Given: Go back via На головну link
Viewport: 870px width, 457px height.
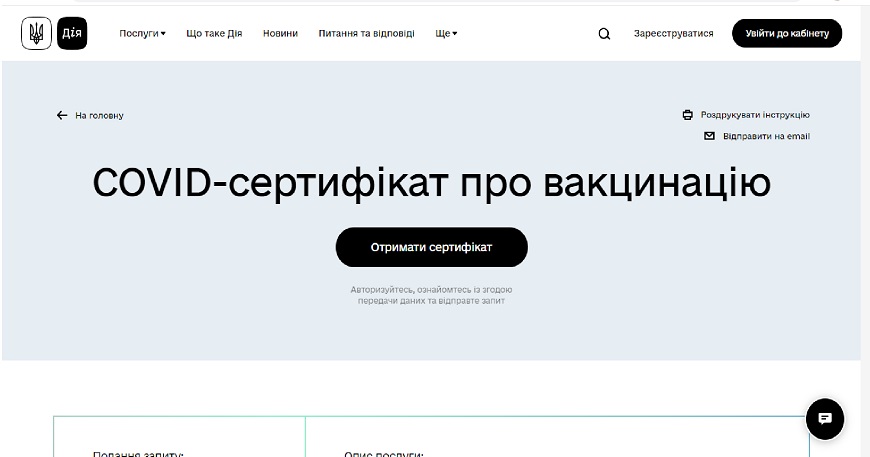Looking at the screenshot, I should pyautogui.click(x=99, y=115).
